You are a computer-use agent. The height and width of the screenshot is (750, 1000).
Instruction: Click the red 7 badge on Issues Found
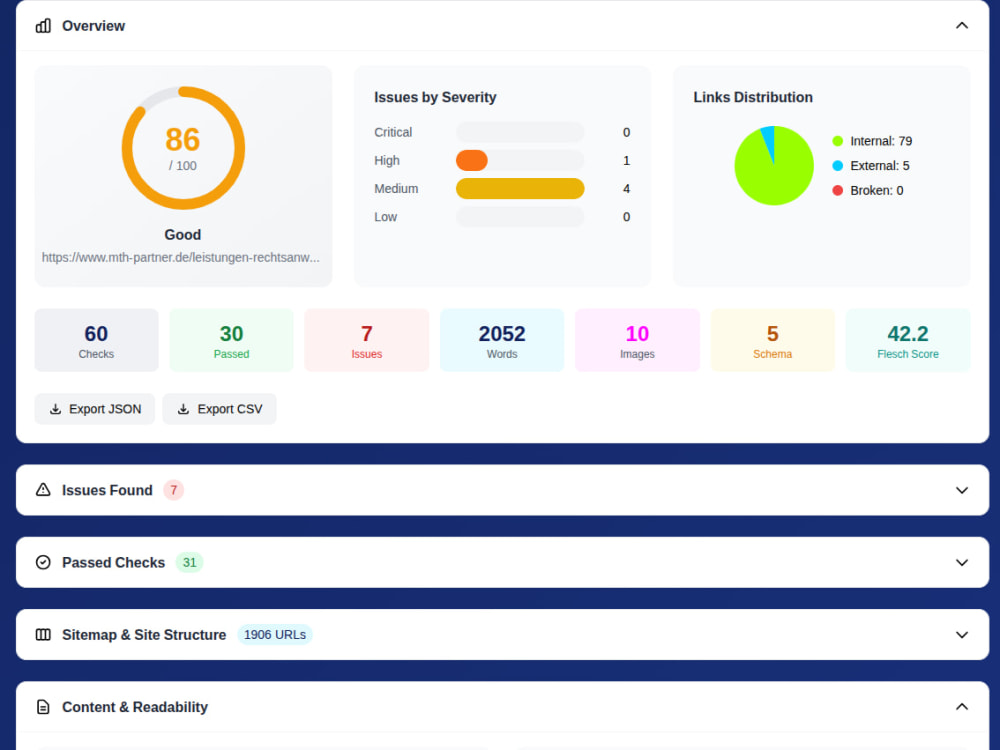point(173,490)
